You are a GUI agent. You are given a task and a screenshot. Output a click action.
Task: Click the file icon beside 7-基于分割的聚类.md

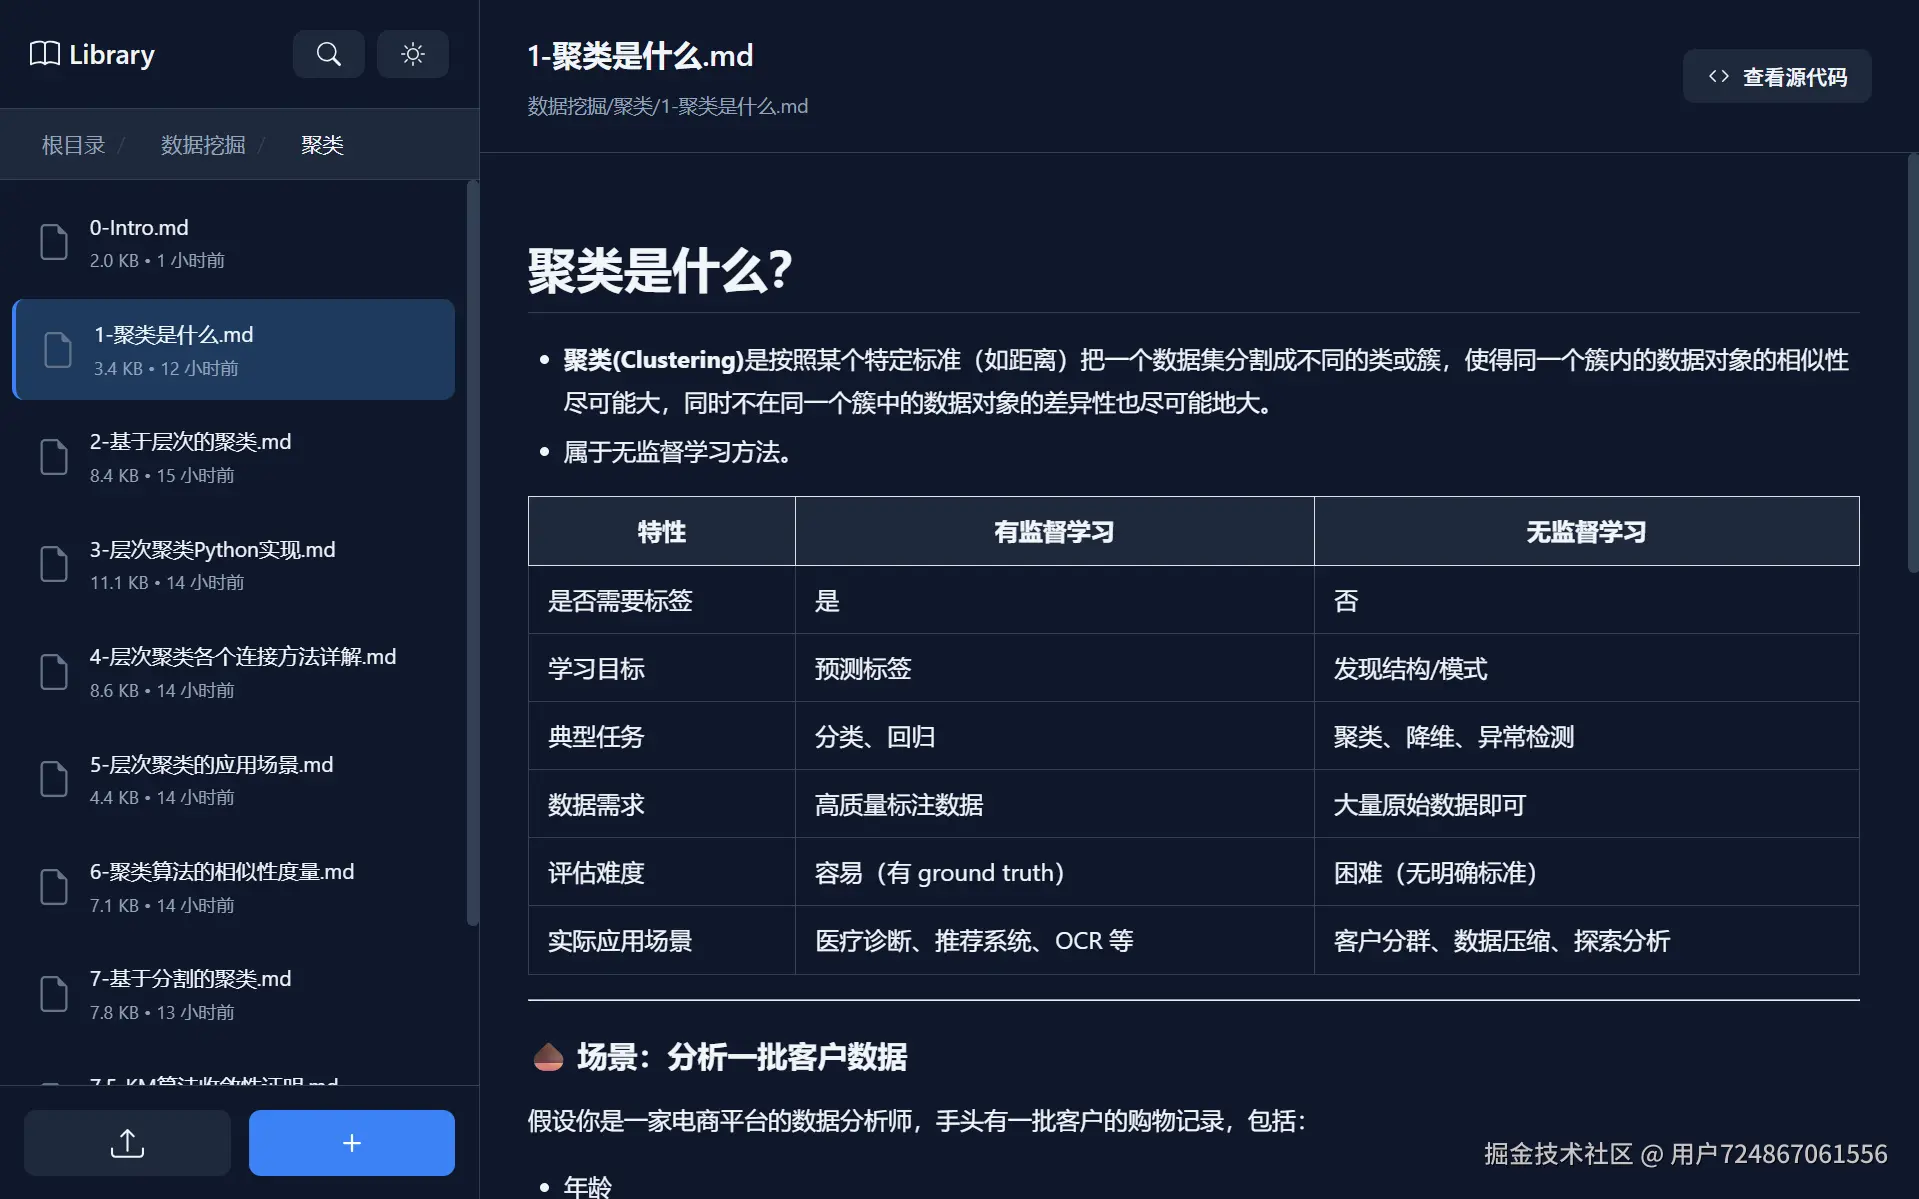pos(54,993)
